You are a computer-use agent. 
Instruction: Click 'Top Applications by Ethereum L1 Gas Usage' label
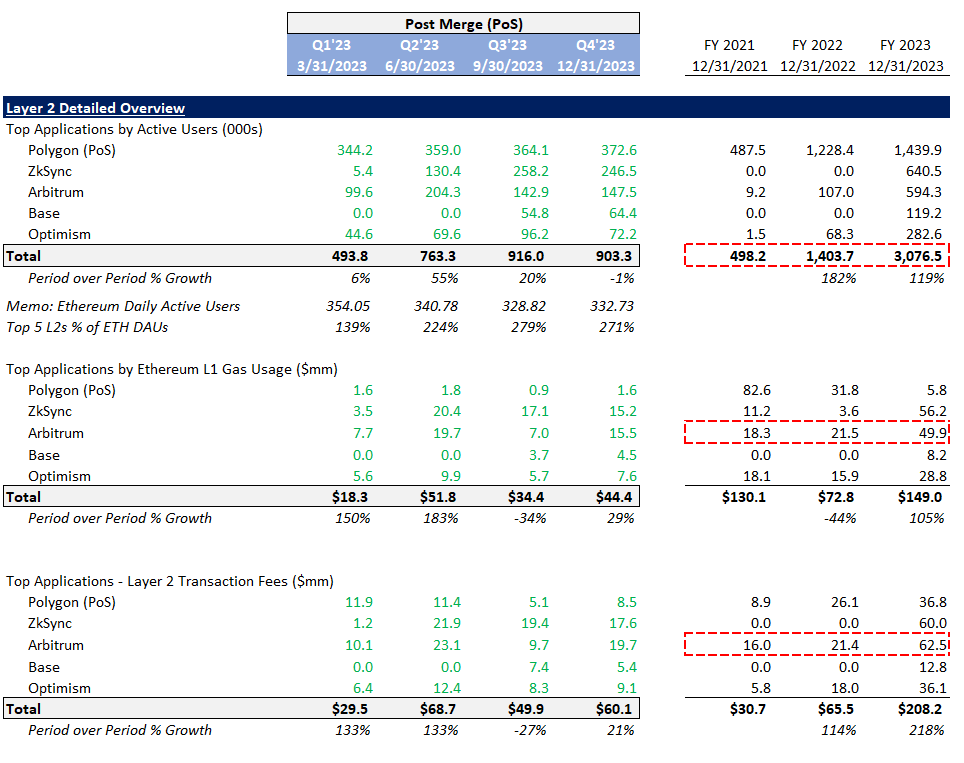tap(172, 370)
